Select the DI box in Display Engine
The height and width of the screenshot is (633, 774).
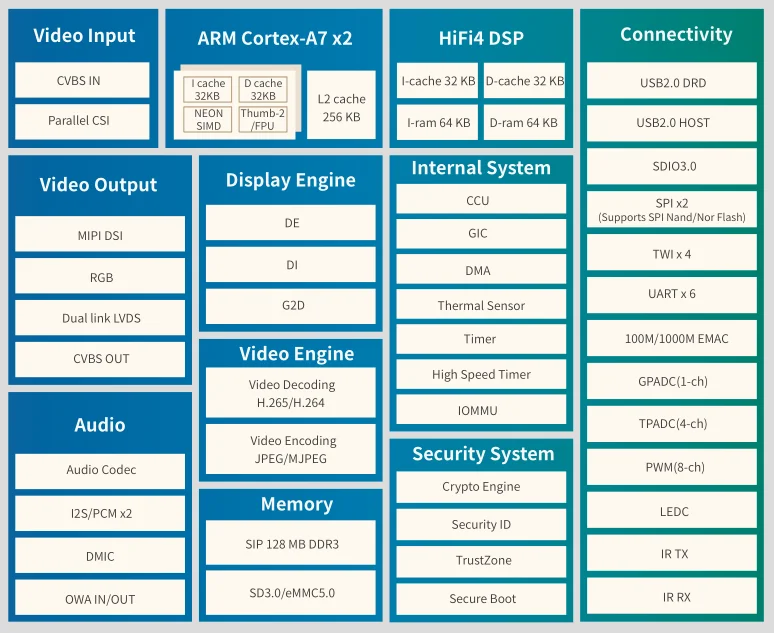click(291, 265)
